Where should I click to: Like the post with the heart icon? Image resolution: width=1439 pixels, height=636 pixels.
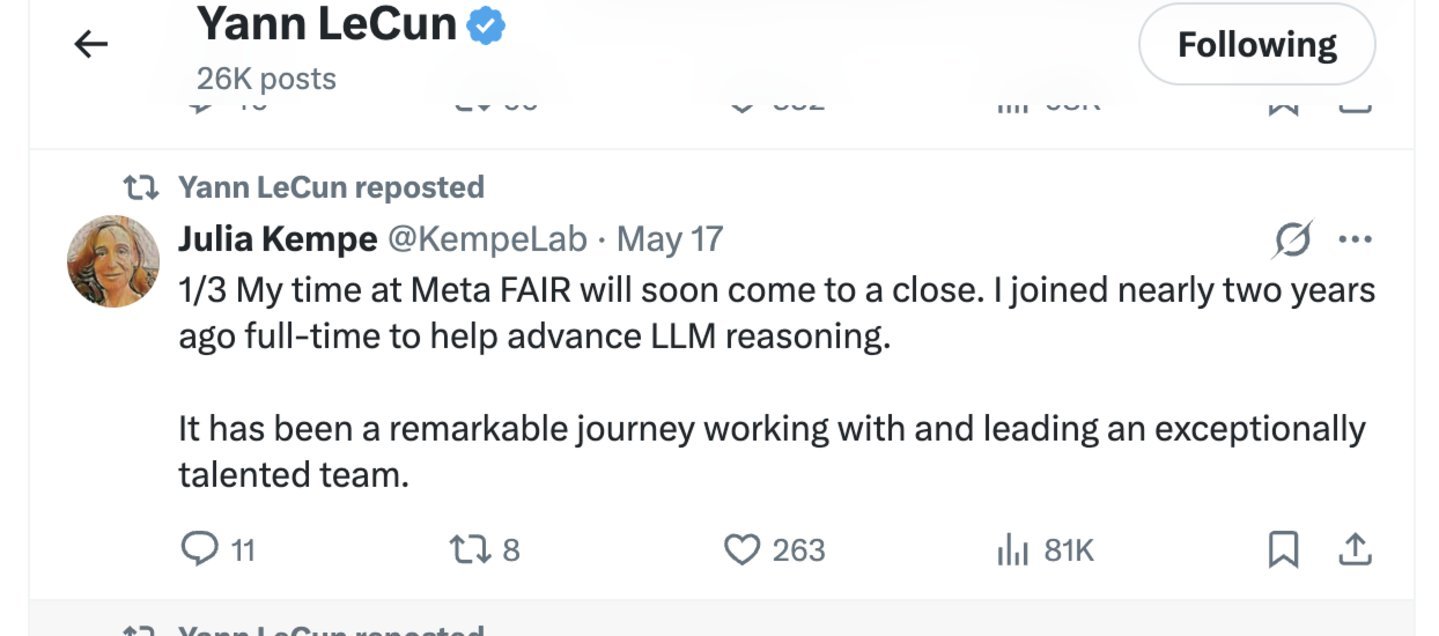pyautogui.click(x=741, y=549)
